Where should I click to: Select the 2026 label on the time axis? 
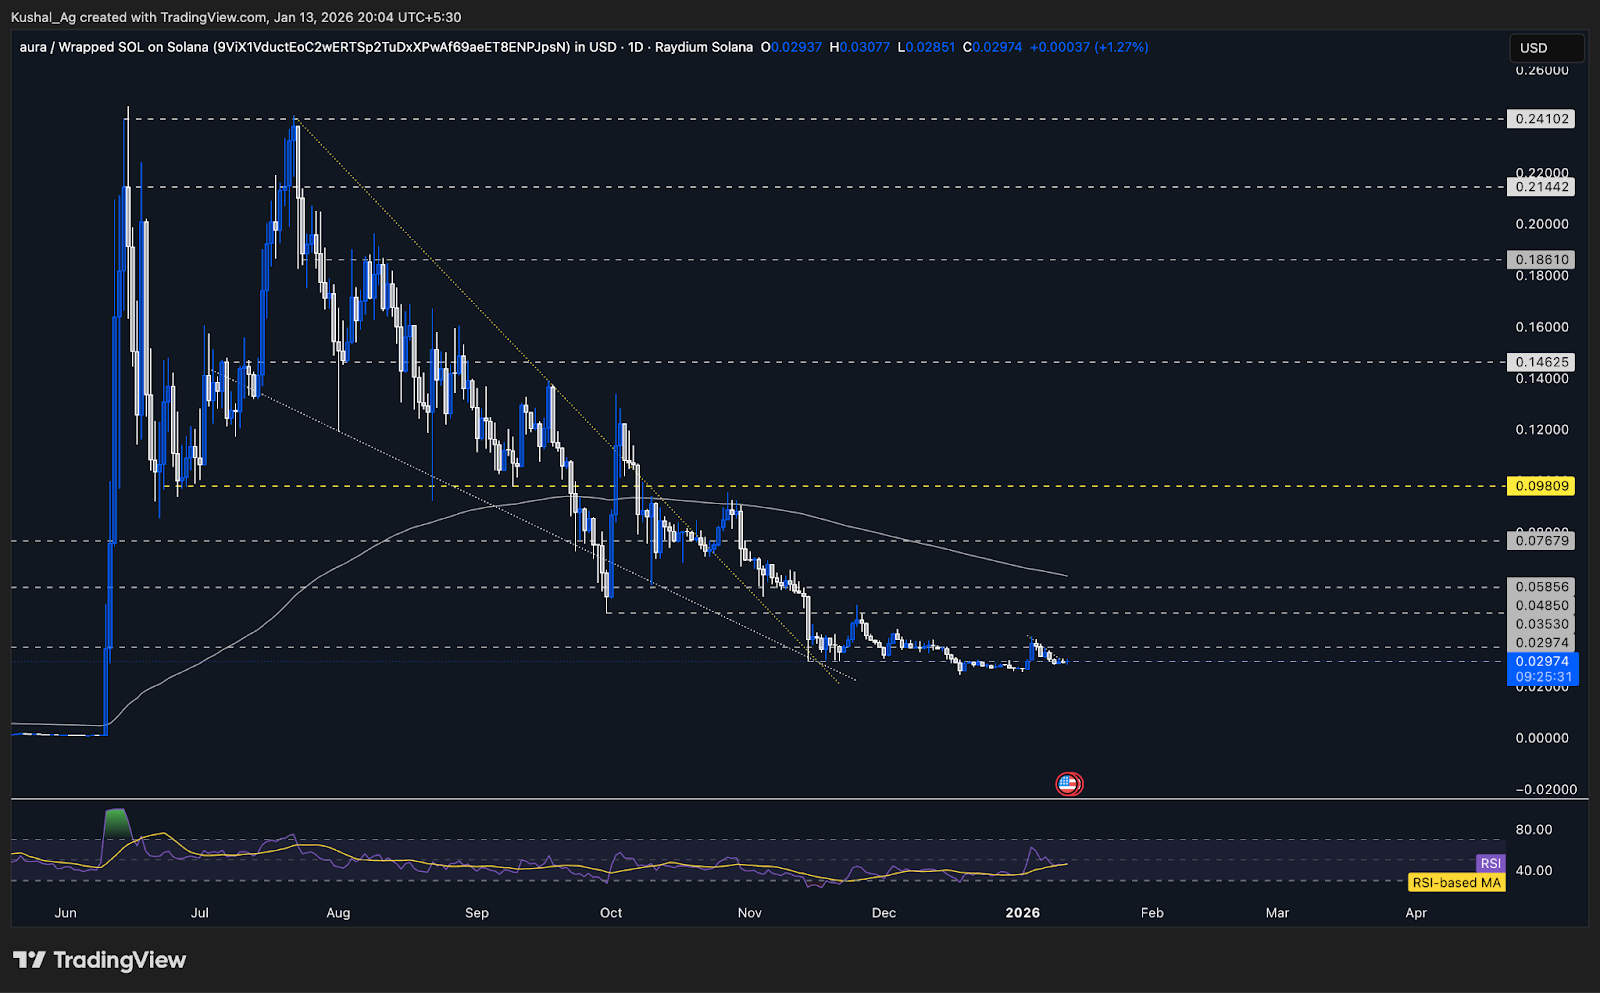click(x=1022, y=912)
